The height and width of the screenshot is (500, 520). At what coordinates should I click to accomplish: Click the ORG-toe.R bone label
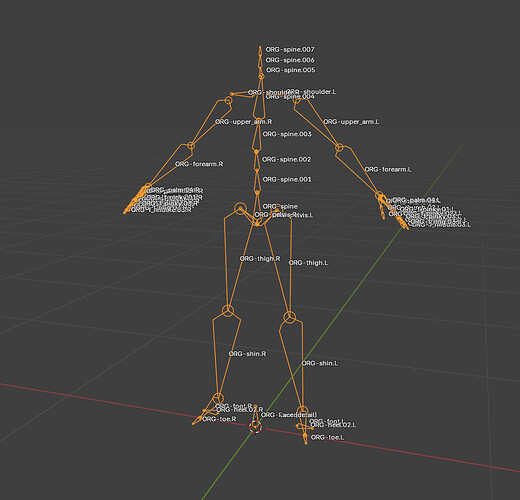pyautogui.click(x=219, y=419)
